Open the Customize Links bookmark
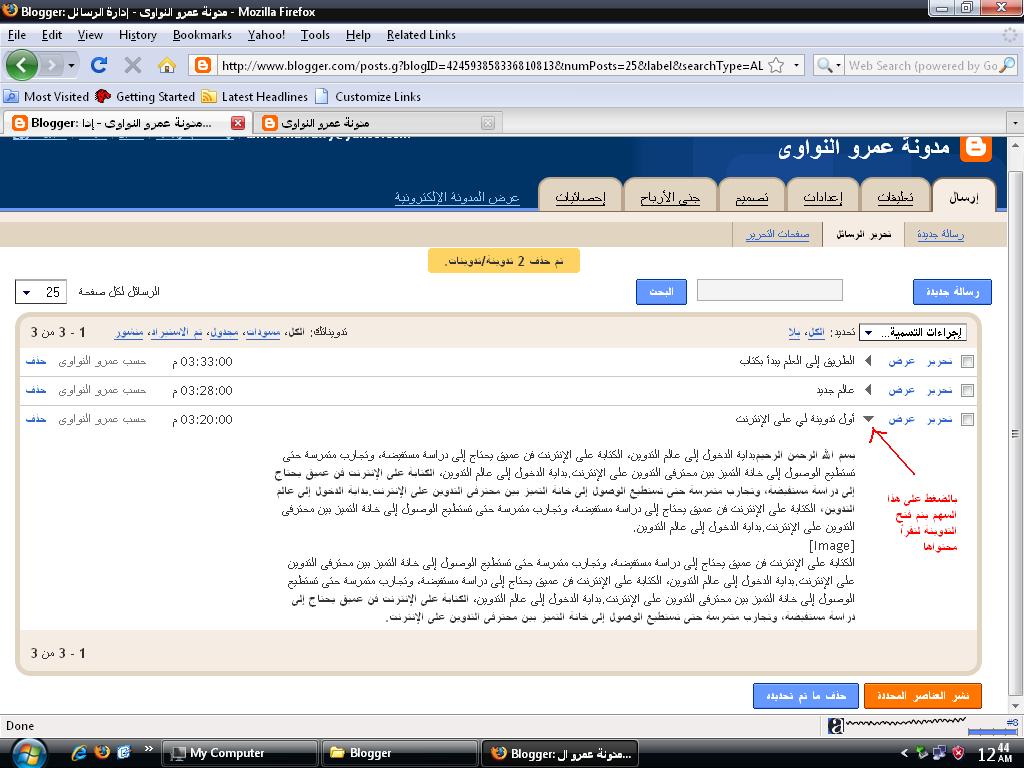Viewport: 1024px width, 768px height. click(x=368, y=97)
